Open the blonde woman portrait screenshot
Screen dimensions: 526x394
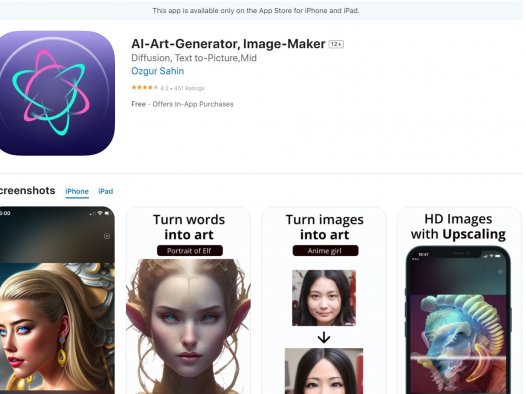(x=56, y=300)
